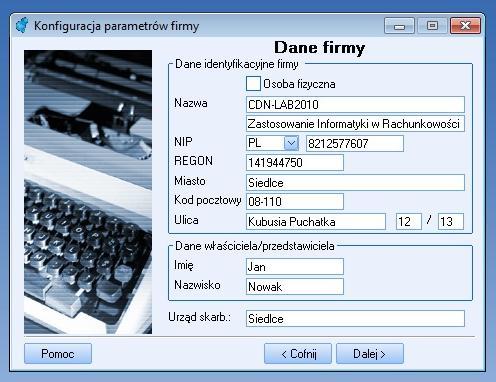
Task: Open help with the Pomoc button
Action: click(x=58, y=354)
